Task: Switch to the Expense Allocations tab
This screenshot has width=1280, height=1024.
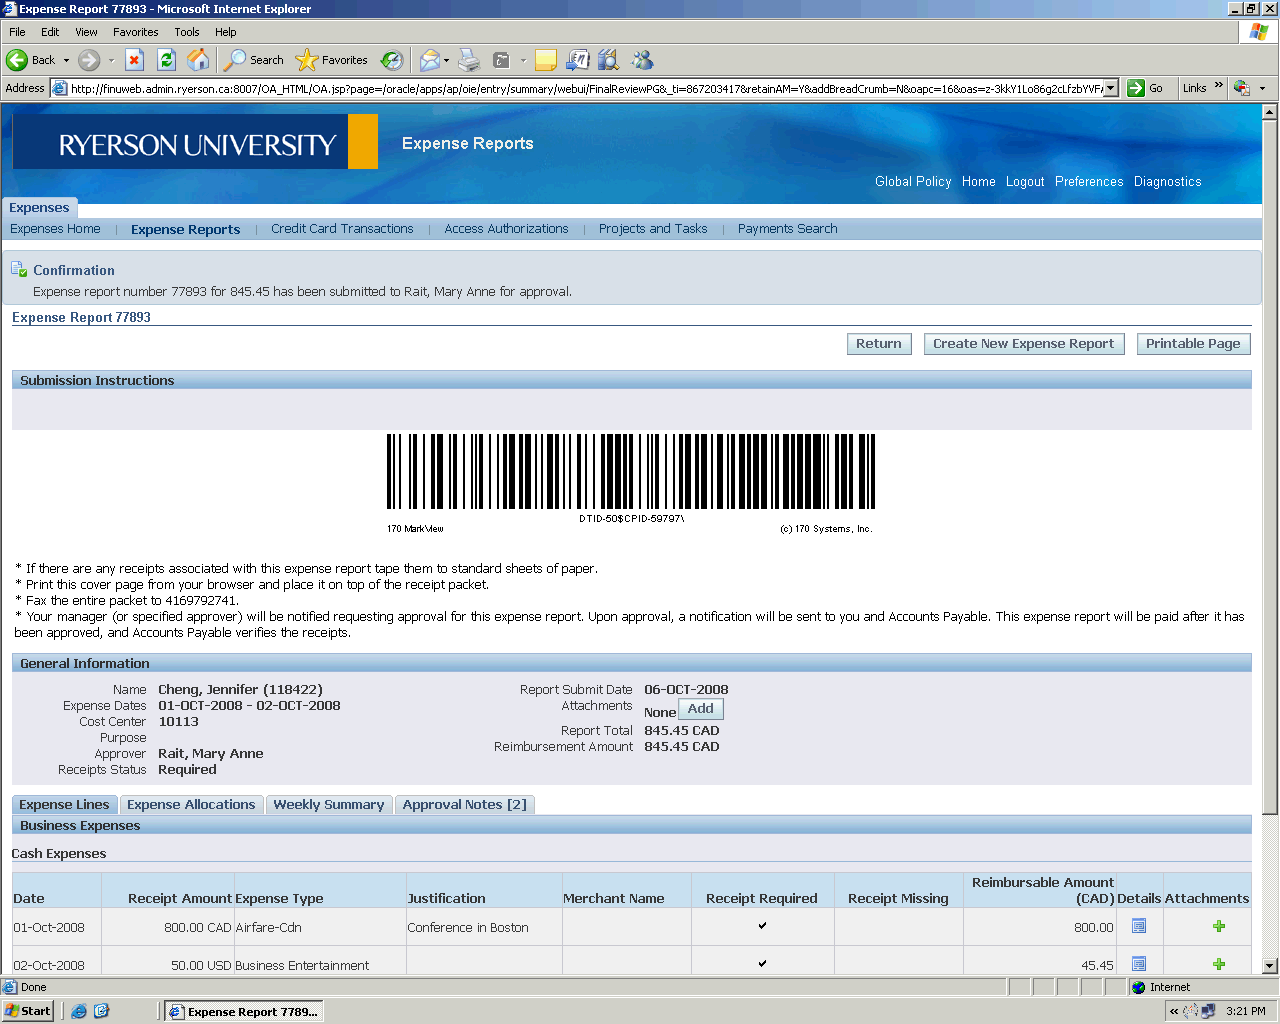Action: click(x=191, y=805)
